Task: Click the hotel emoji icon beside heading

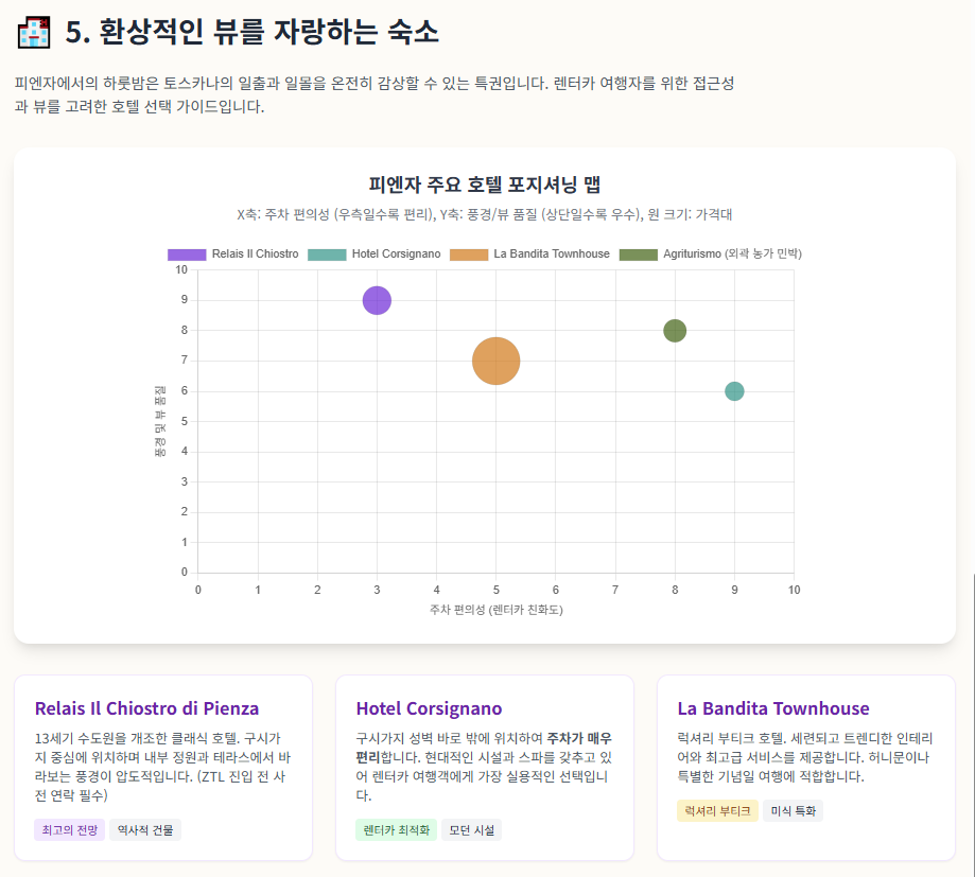Action: tap(34, 32)
